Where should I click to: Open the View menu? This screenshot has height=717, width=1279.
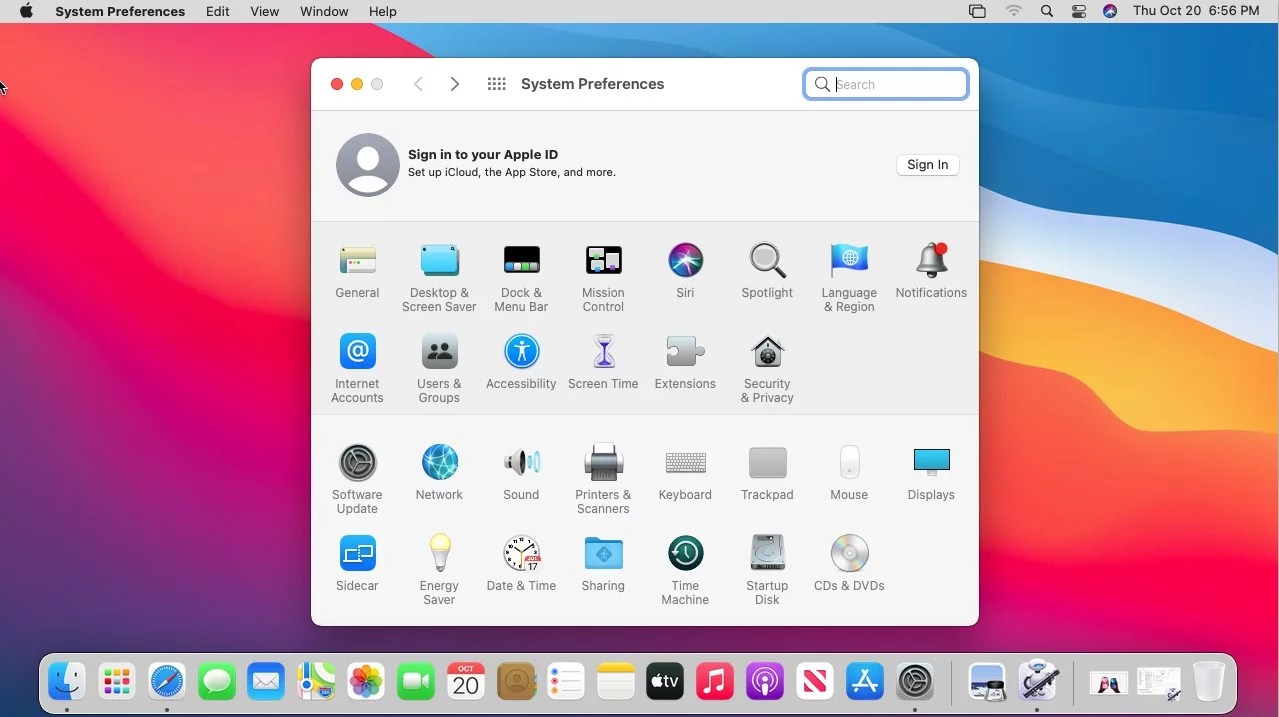pos(264,11)
